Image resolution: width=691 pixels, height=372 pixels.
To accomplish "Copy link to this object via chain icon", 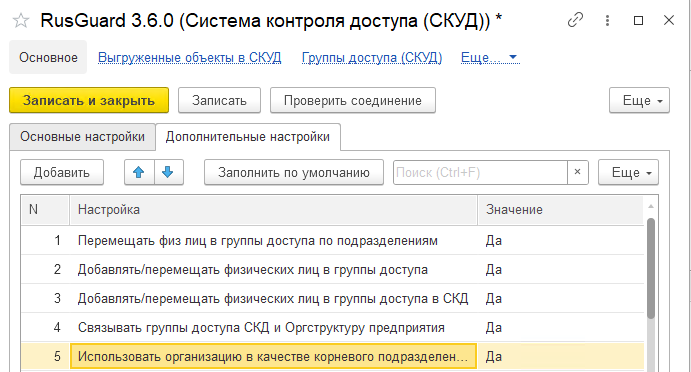I will pyautogui.click(x=576, y=20).
